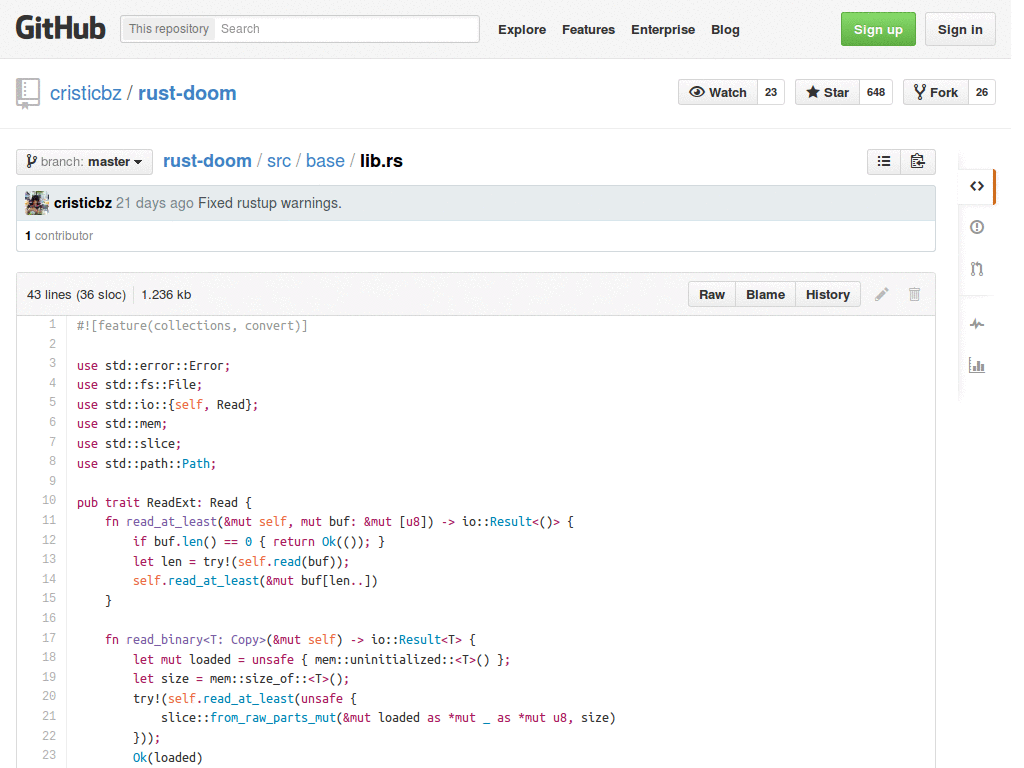Go to rust-doom breadcrumb root

point(207,161)
